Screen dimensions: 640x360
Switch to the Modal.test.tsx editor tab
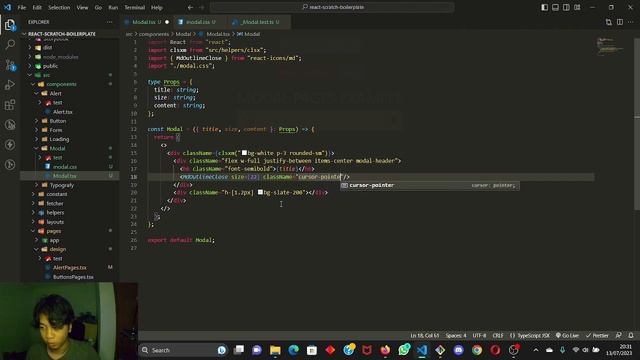[x=259, y=22]
